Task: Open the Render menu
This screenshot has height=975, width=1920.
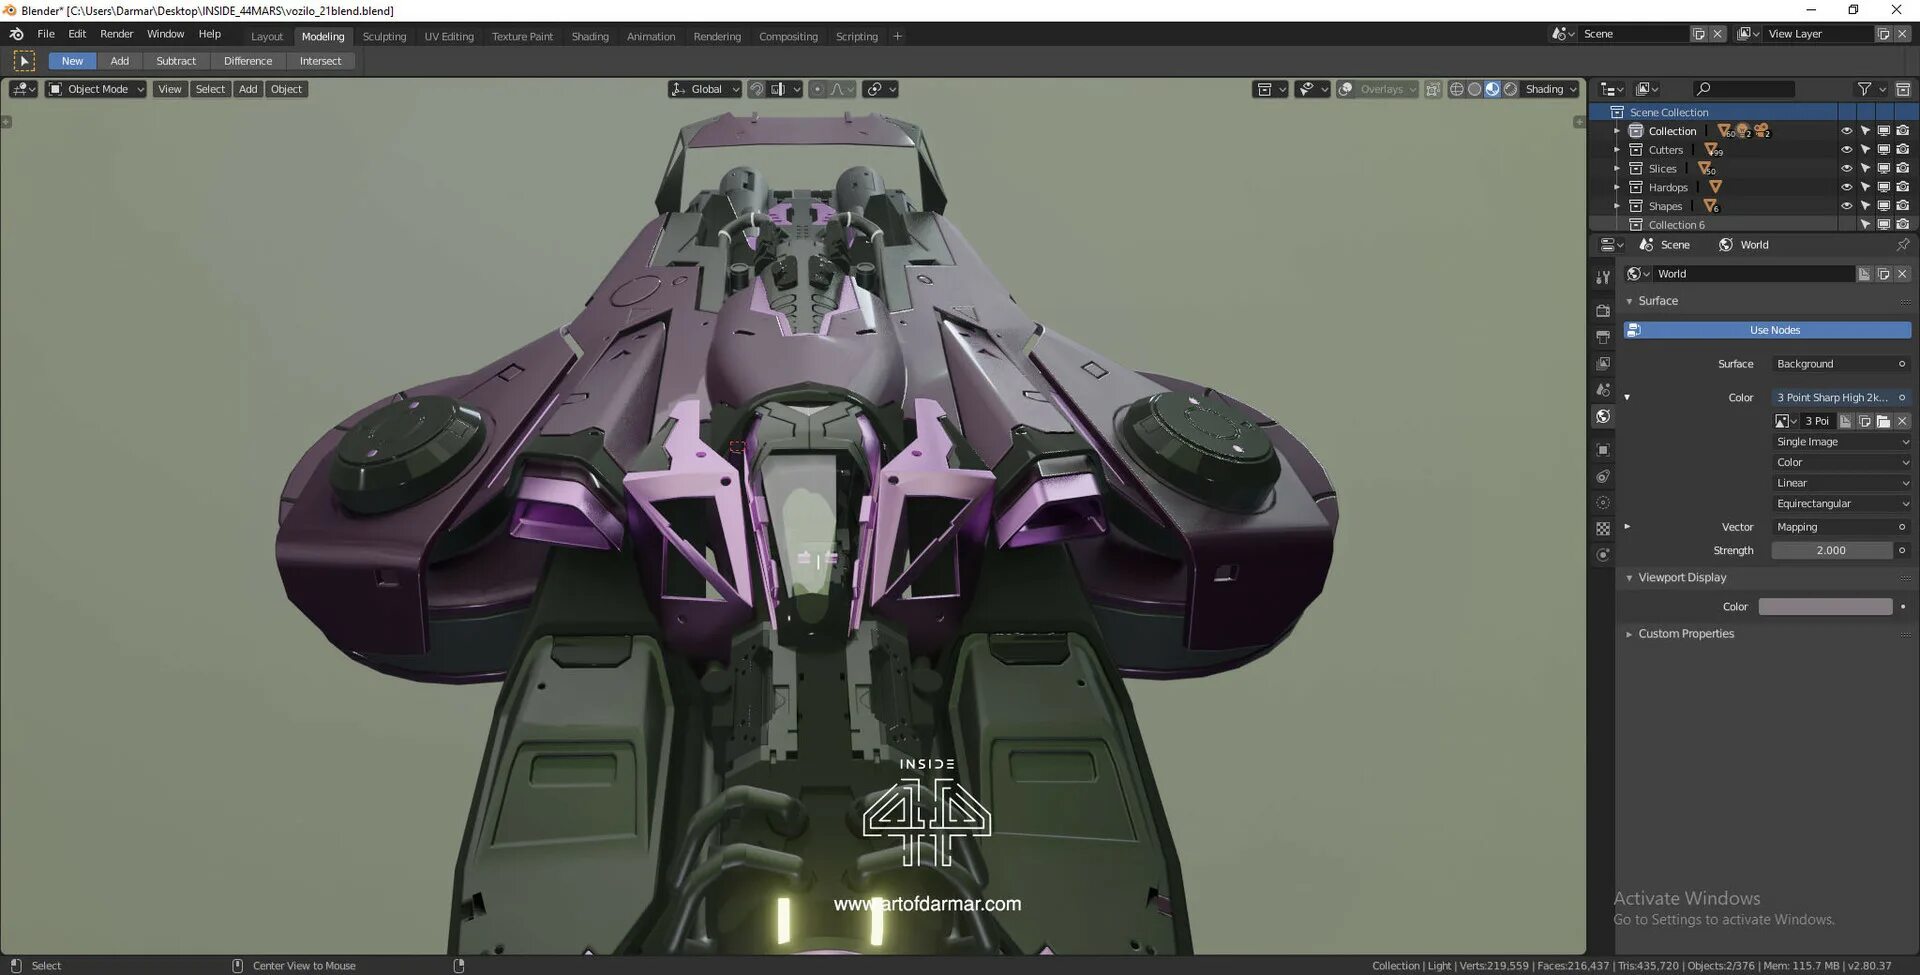Action: pos(117,34)
